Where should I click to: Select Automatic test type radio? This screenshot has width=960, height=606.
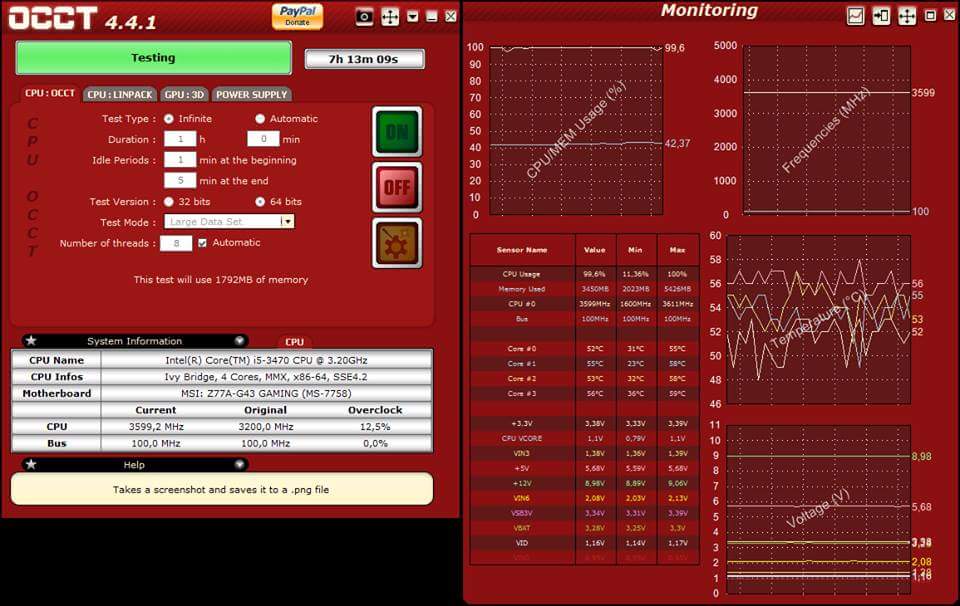point(260,119)
